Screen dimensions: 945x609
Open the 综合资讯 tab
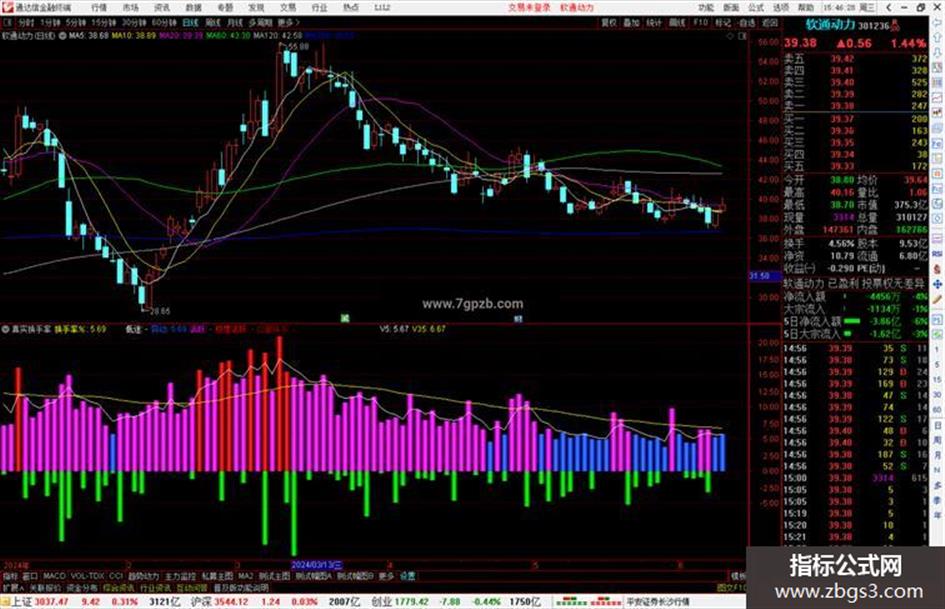tap(119, 587)
